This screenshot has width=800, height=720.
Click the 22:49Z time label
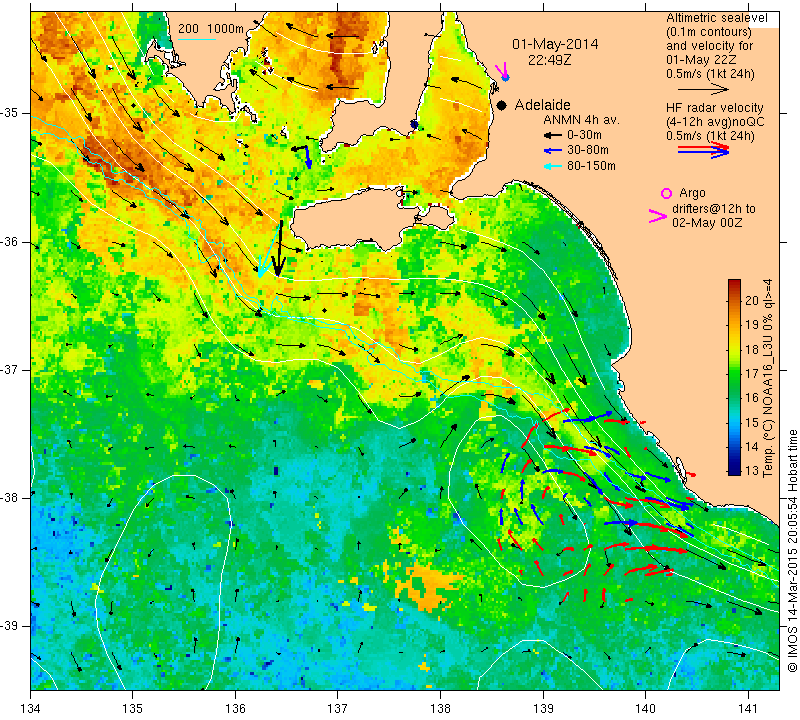point(549,60)
